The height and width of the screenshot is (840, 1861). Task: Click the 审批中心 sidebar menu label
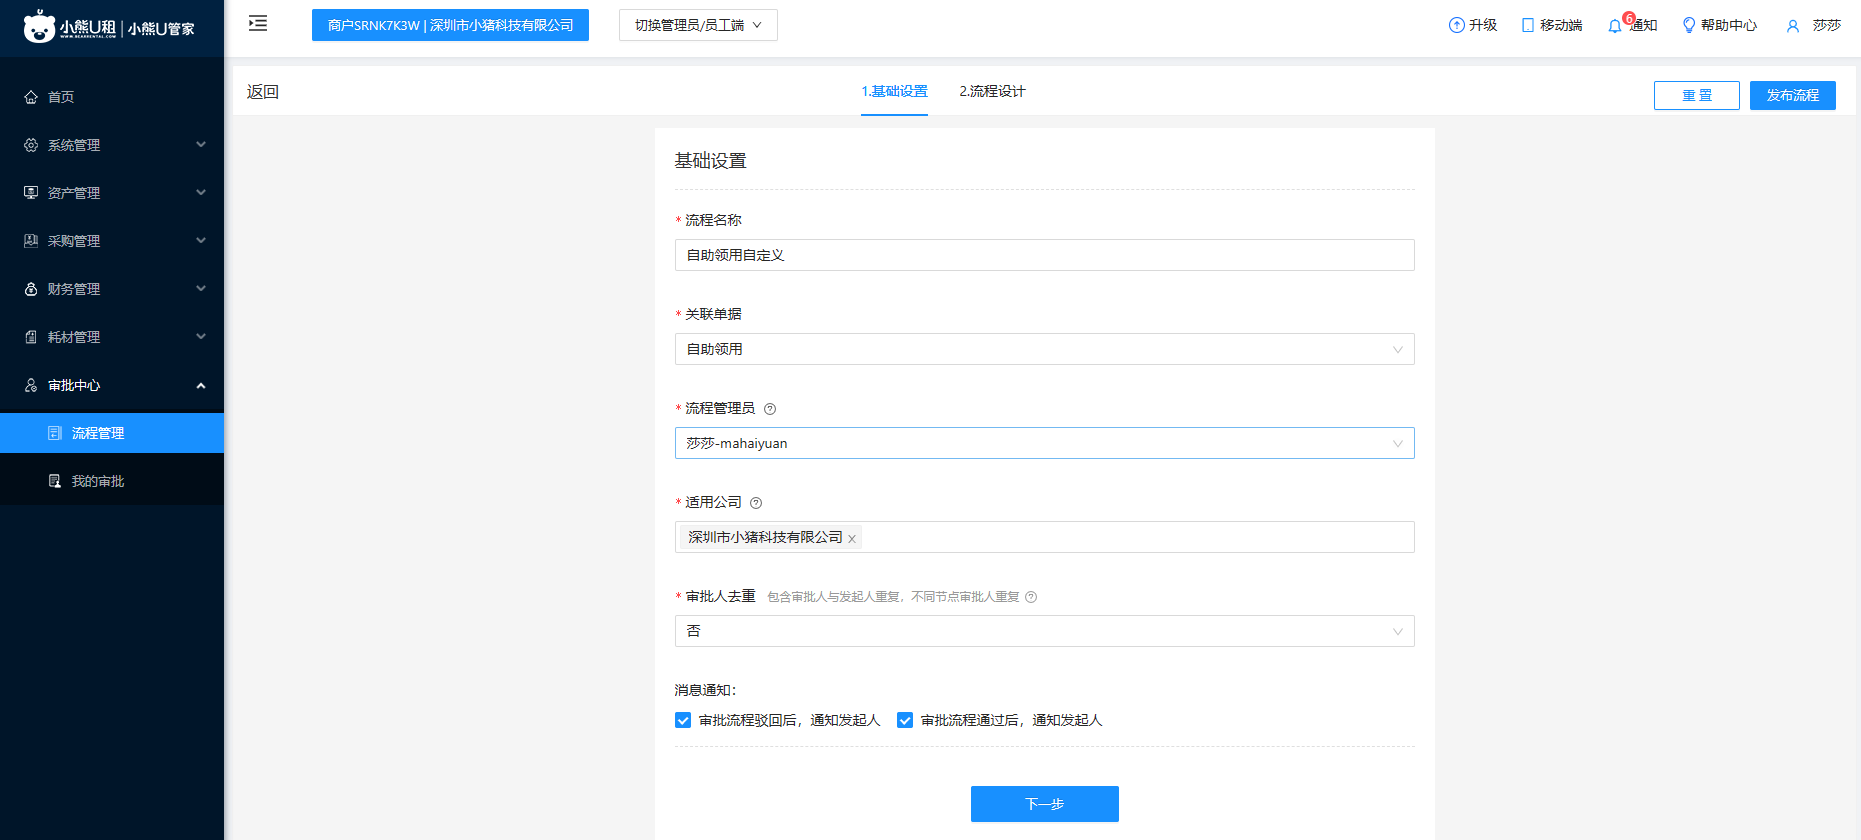[x=74, y=385]
